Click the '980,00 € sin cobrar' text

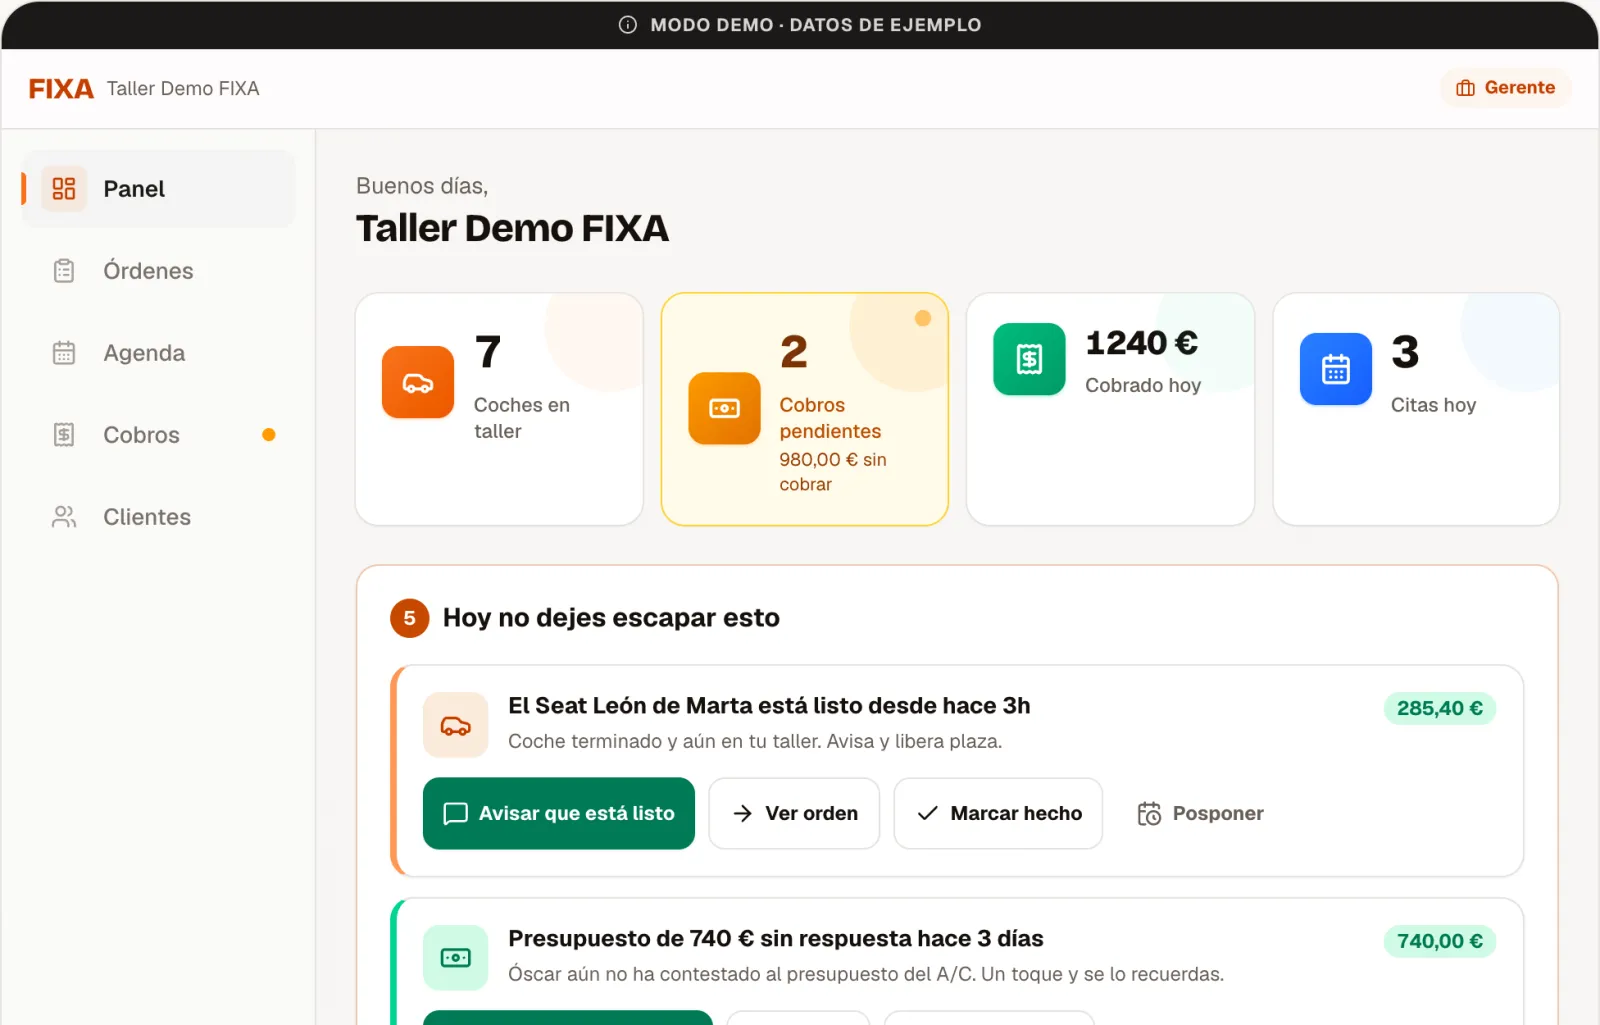tap(833, 472)
